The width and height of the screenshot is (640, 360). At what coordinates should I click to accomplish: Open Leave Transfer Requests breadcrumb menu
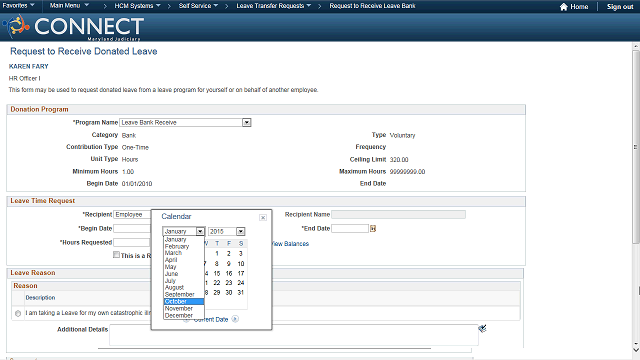point(273,6)
